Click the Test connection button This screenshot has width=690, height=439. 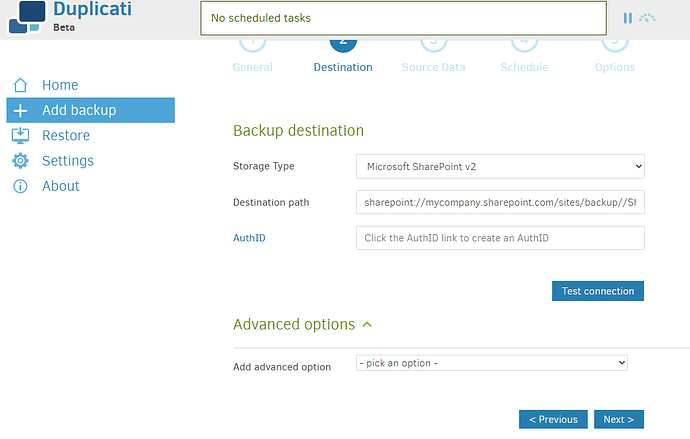click(x=598, y=291)
